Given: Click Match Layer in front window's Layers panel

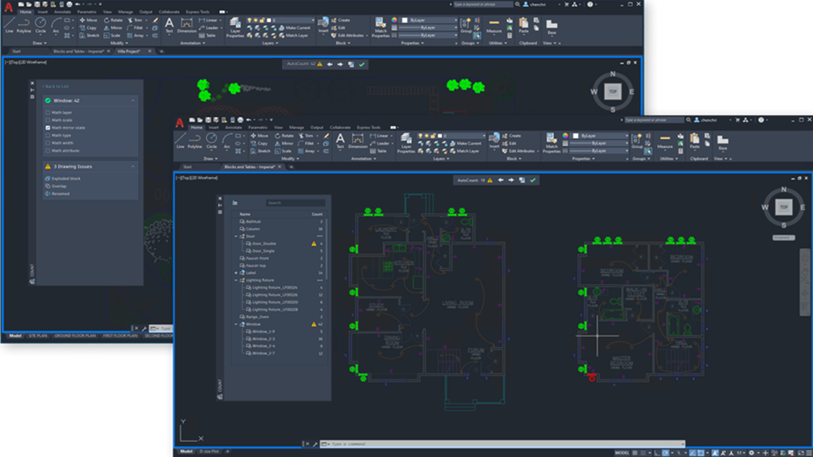Looking at the screenshot, I should pyautogui.click(x=464, y=151).
